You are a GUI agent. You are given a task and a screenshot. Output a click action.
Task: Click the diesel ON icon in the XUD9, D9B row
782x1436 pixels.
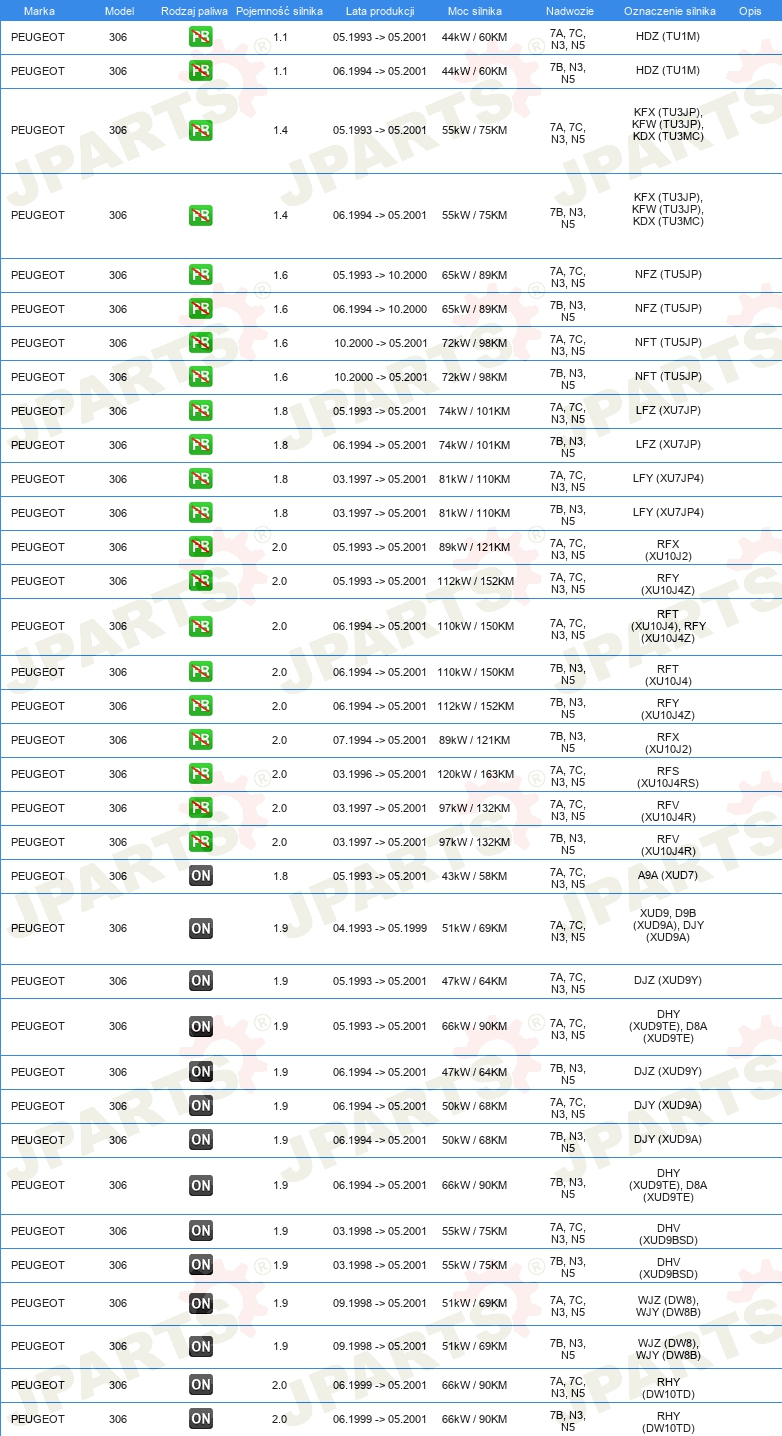pos(201,928)
